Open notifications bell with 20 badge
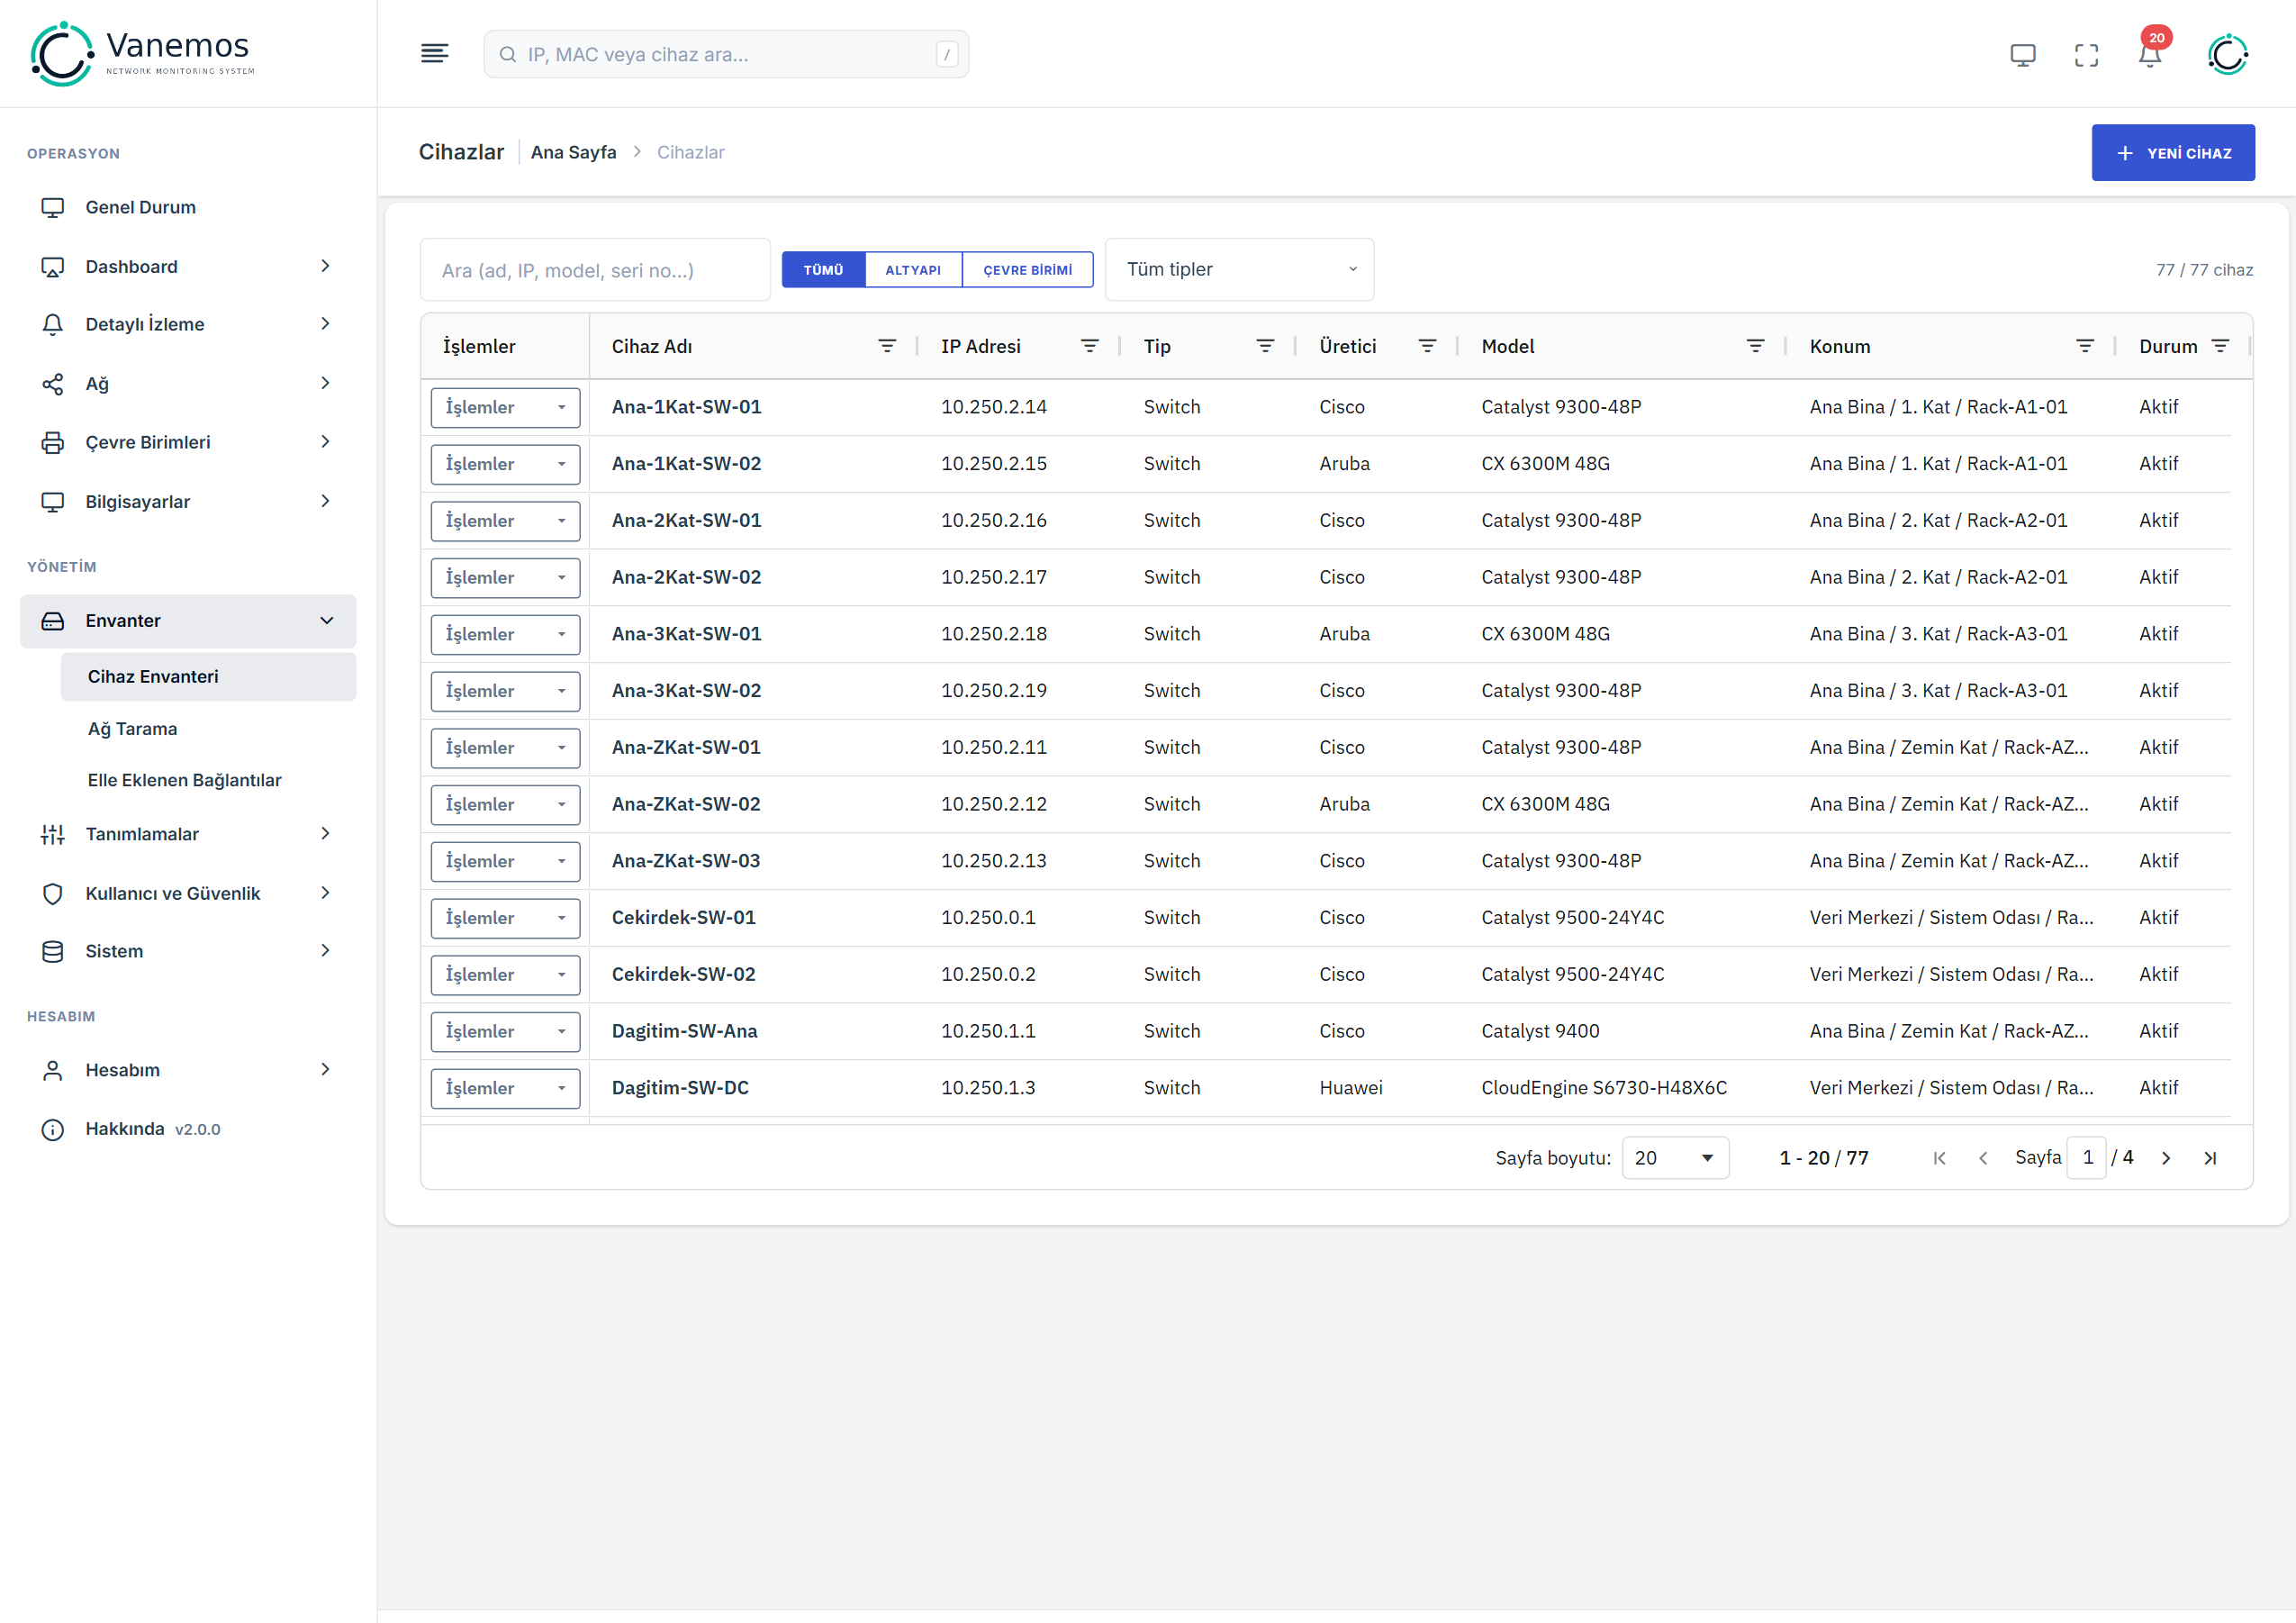 tap(2150, 52)
